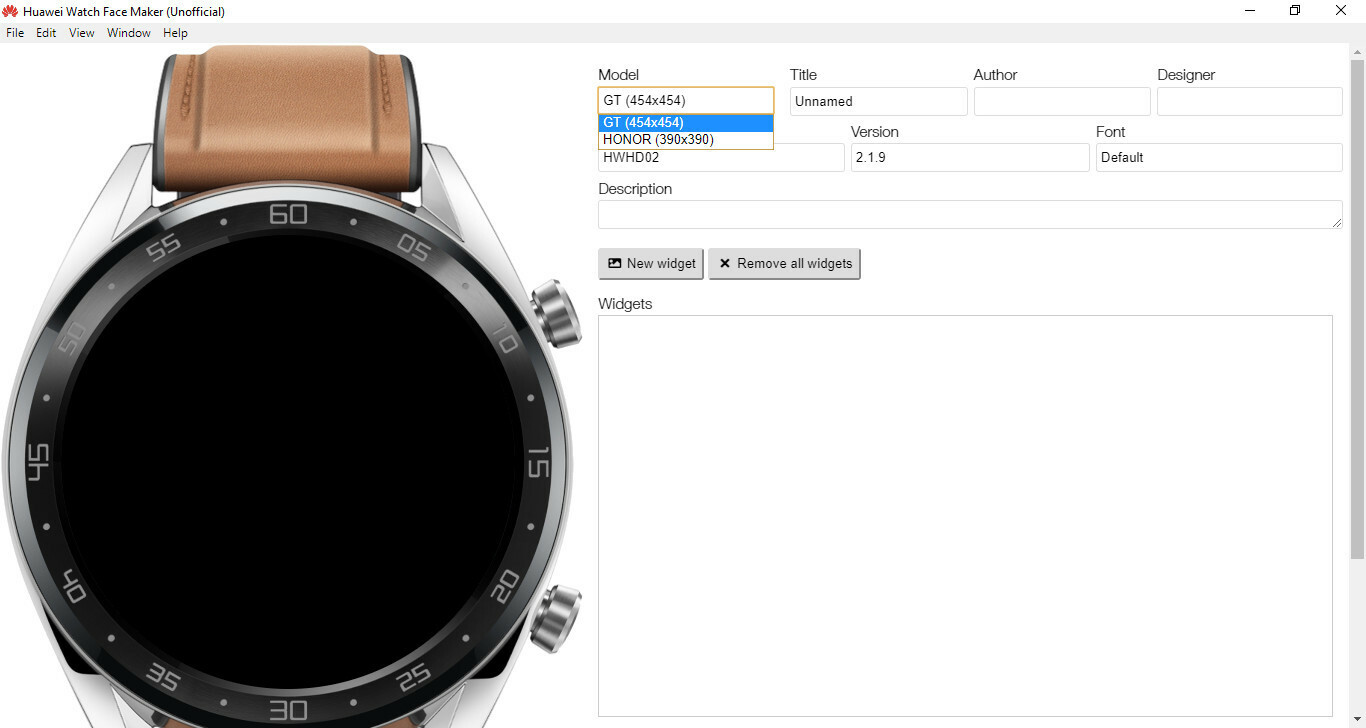
Task: Click the Model dropdown showing GT (454x454)
Action: point(686,101)
